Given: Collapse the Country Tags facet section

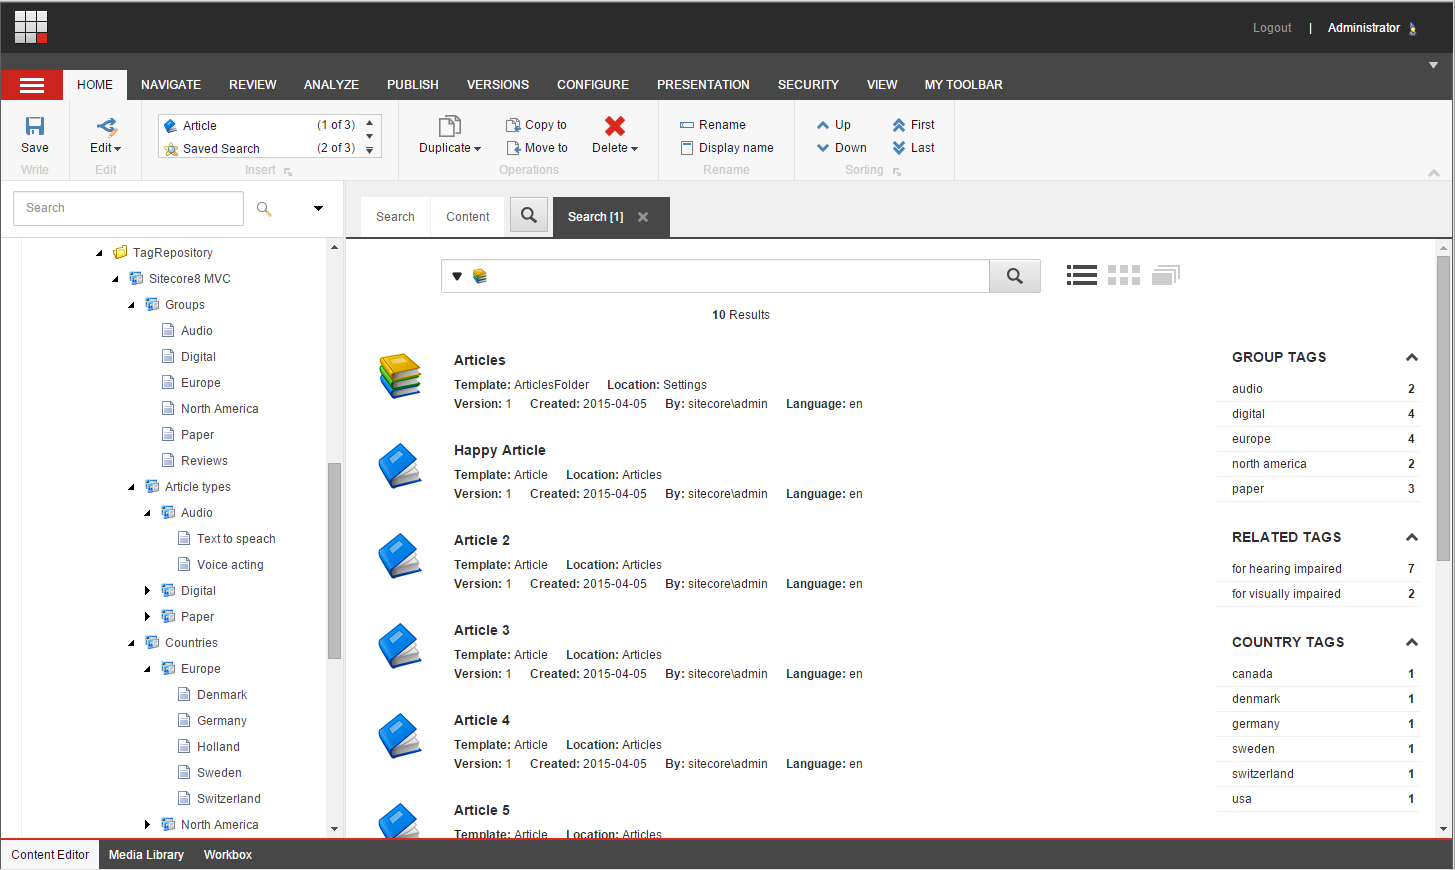Looking at the screenshot, I should [1411, 643].
